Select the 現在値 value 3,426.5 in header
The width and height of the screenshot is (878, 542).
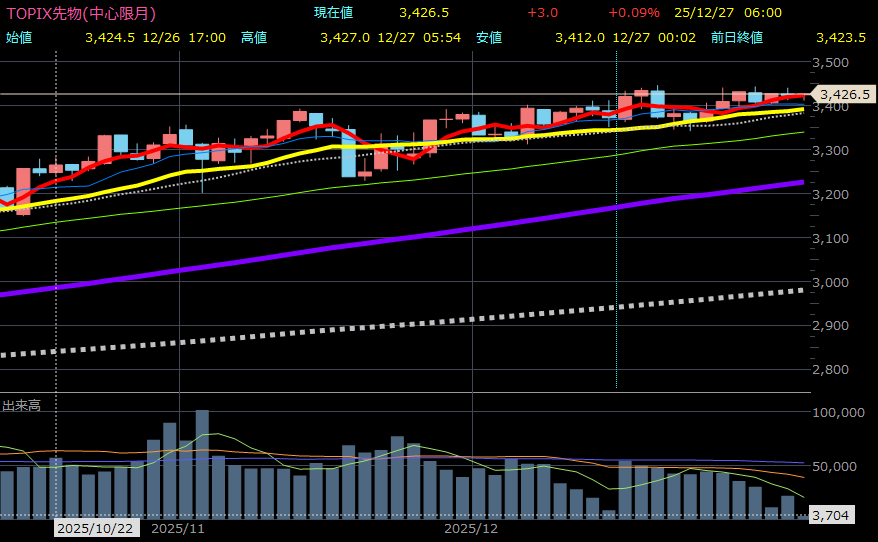[x=423, y=13]
